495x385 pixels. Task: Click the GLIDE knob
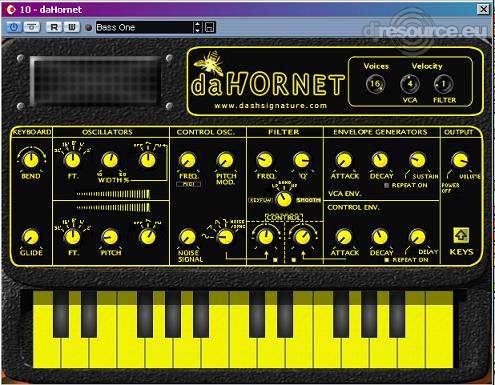(31, 237)
